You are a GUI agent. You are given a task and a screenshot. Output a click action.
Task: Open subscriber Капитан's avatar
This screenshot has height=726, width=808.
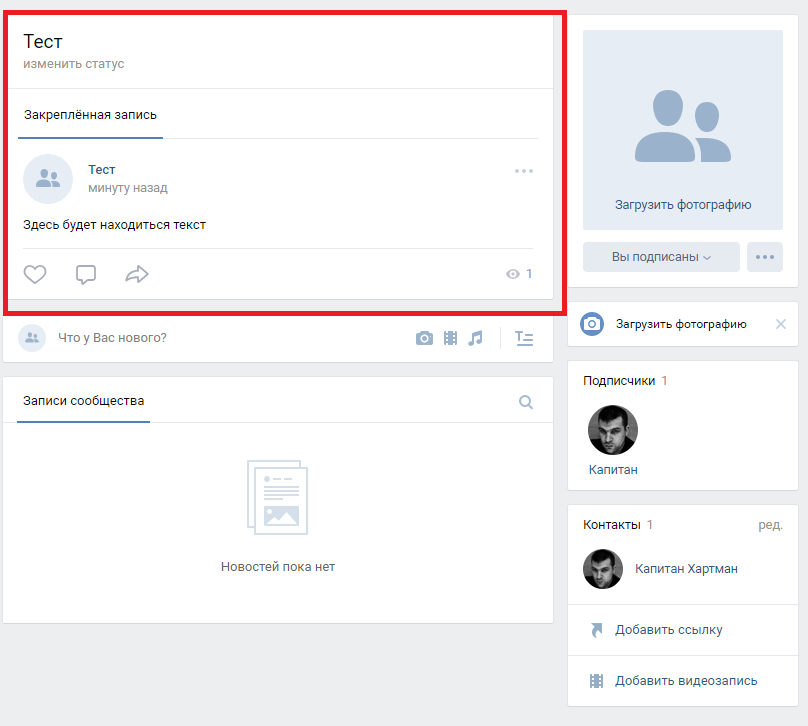(613, 430)
